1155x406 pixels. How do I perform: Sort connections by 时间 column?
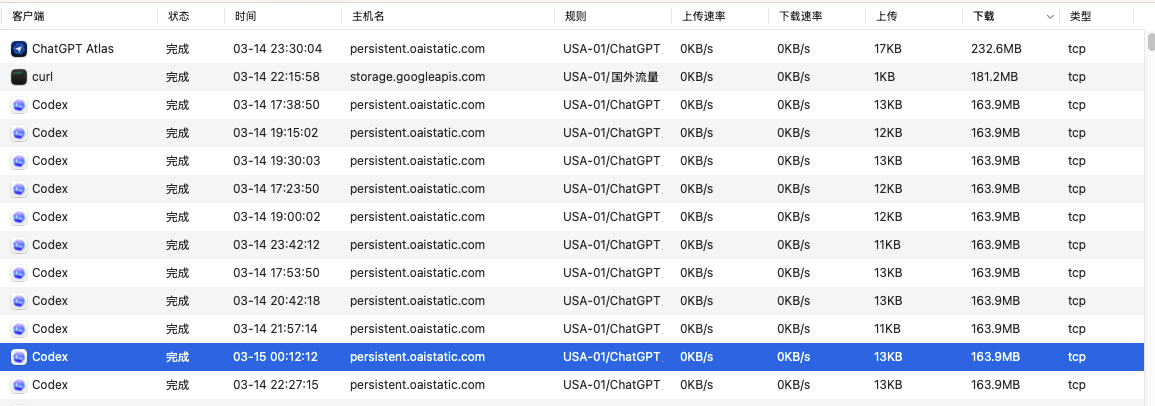(245, 17)
